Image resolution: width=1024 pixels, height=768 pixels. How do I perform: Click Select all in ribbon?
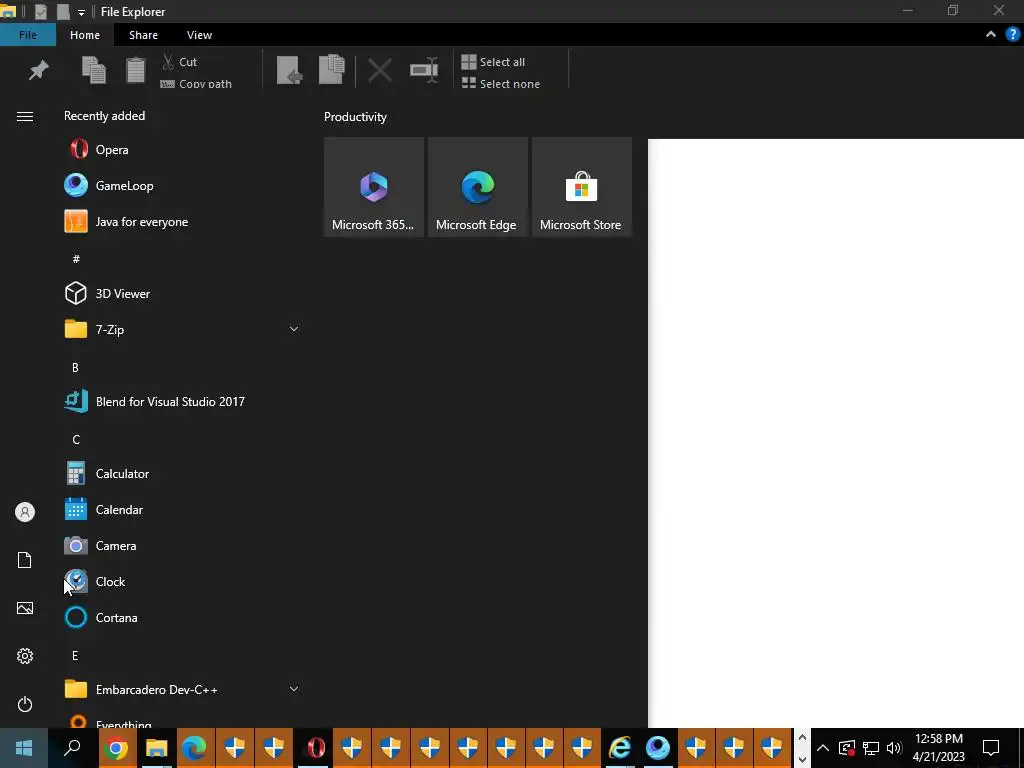click(493, 62)
